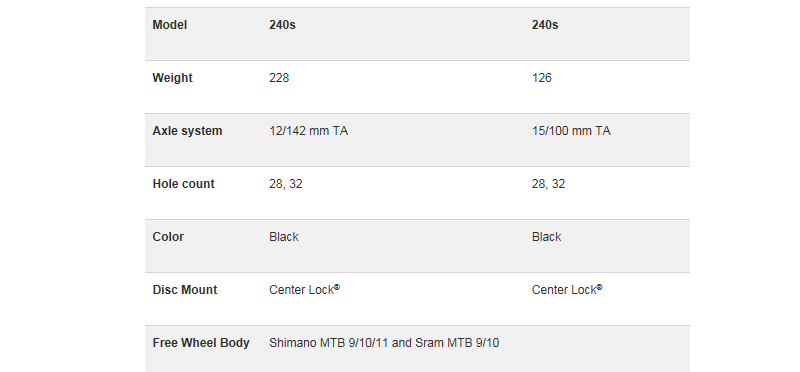Click the Model row header
800x372 pixels.
tap(169, 25)
